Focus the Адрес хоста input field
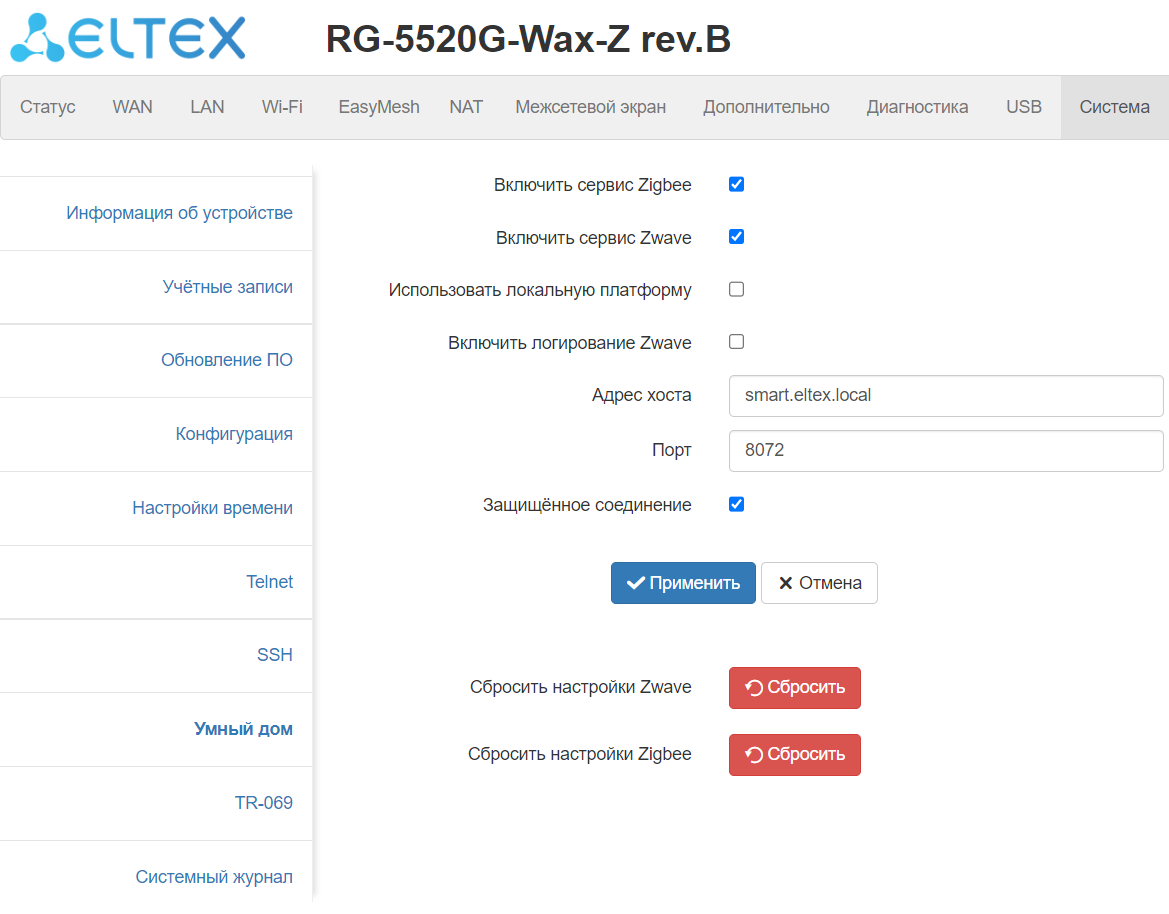This screenshot has width=1169, height=914. (946, 396)
